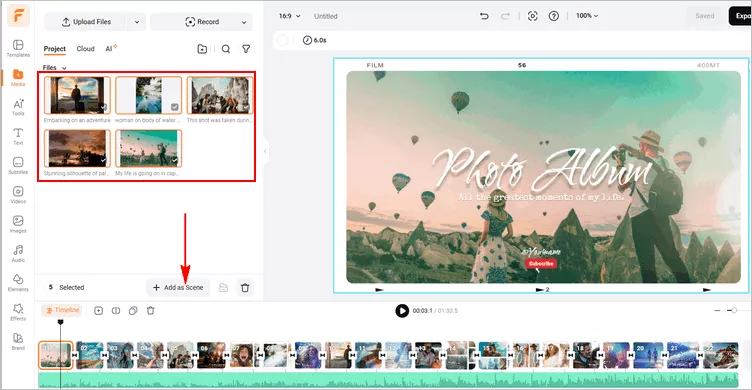This screenshot has height=390, width=752.
Task: Open the Elements sidebar panel
Action: 18,283
